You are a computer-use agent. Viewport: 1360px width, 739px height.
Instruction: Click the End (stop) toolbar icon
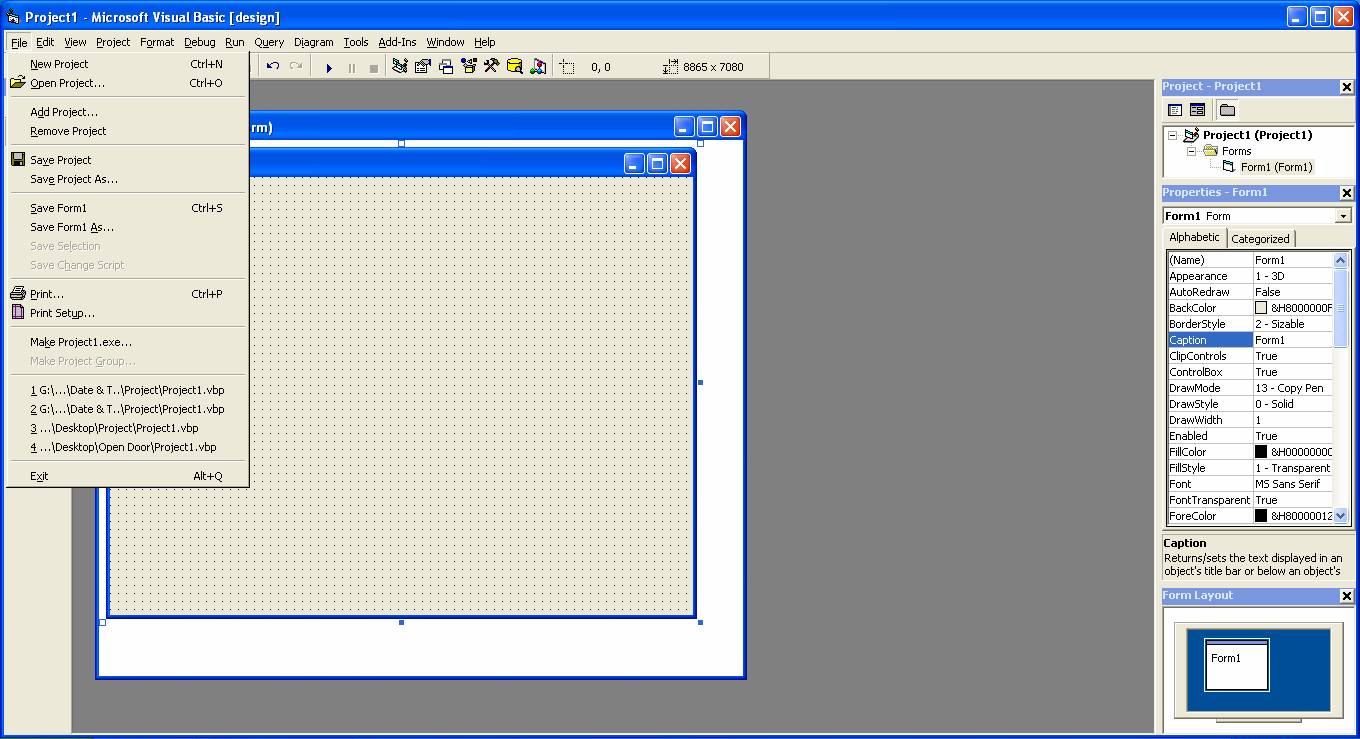click(x=374, y=67)
